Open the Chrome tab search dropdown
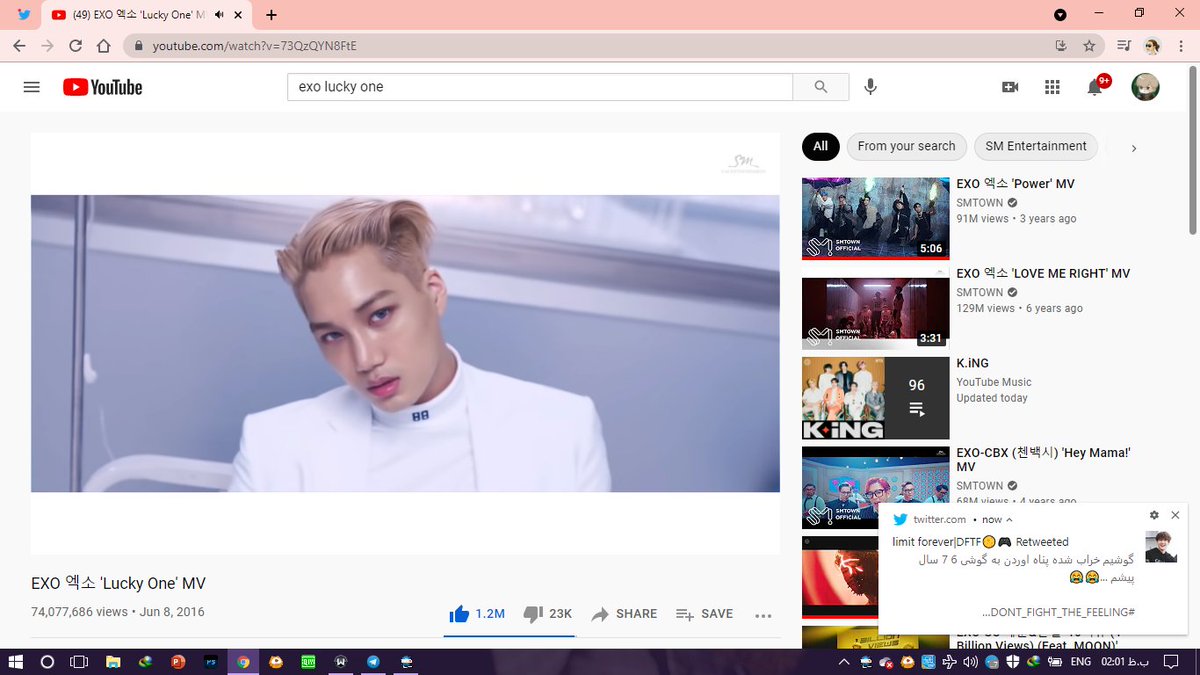The width and height of the screenshot is (1200, 675). [1061, 15]
